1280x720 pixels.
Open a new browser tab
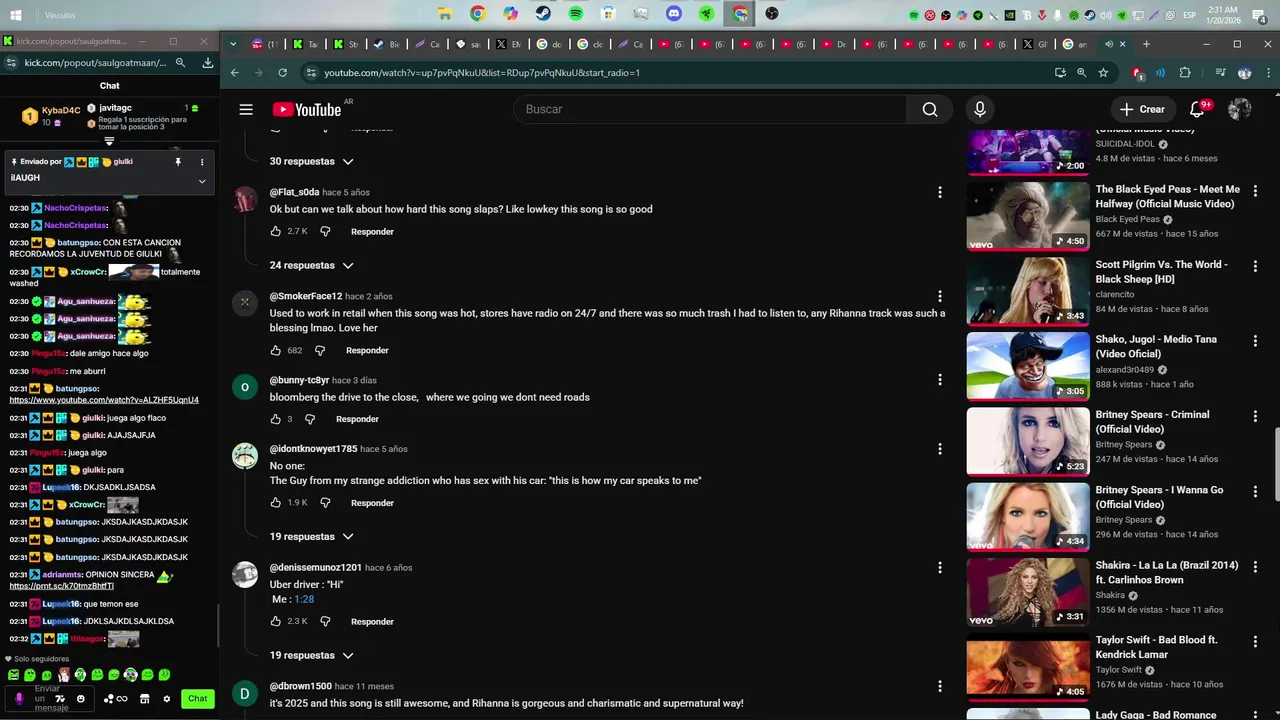coord(1146,44)
